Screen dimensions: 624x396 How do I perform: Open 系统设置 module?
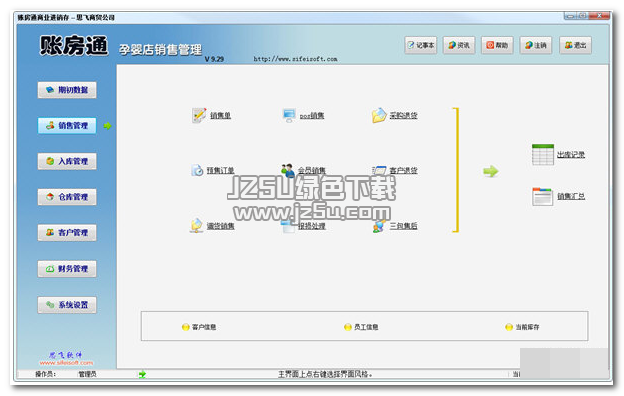(67, 305)
